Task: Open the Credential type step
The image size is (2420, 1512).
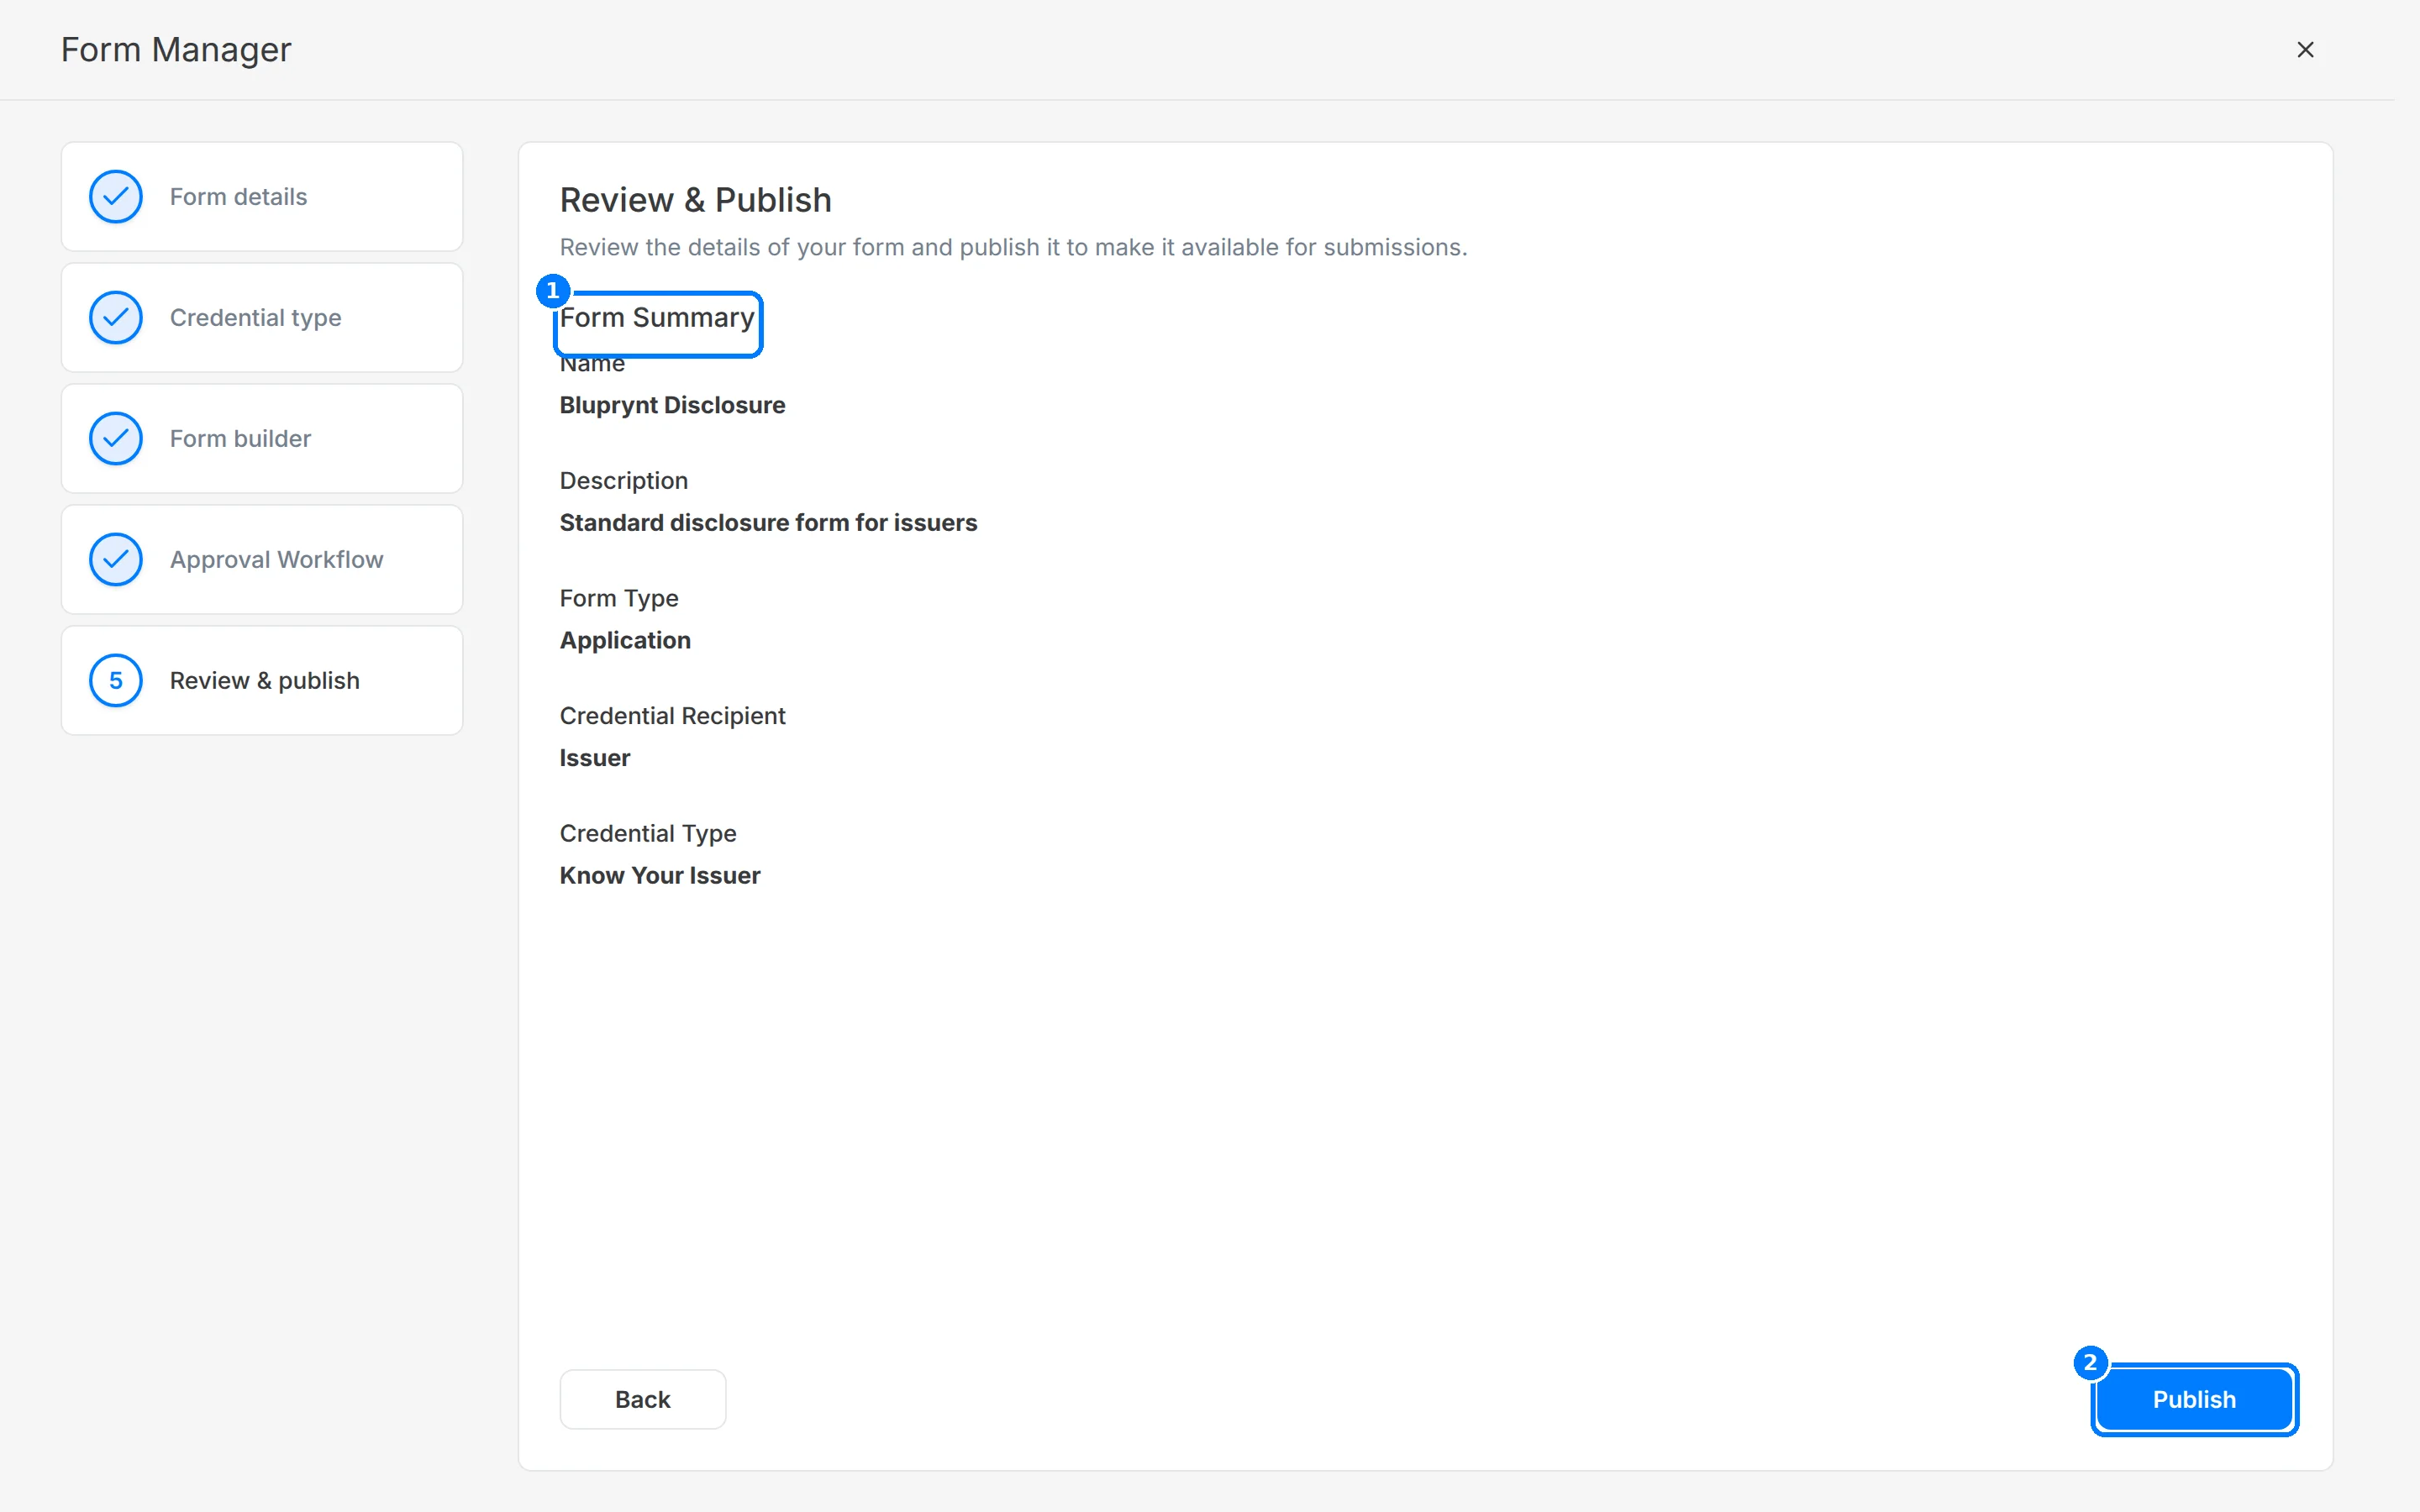Action: coord(262,317)
